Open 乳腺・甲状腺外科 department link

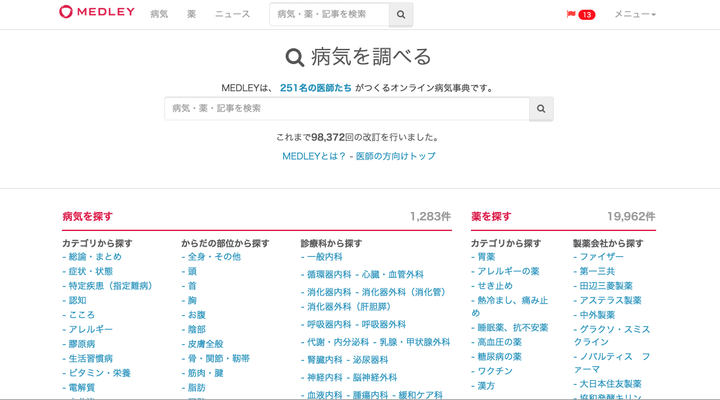tap(415, 342)
